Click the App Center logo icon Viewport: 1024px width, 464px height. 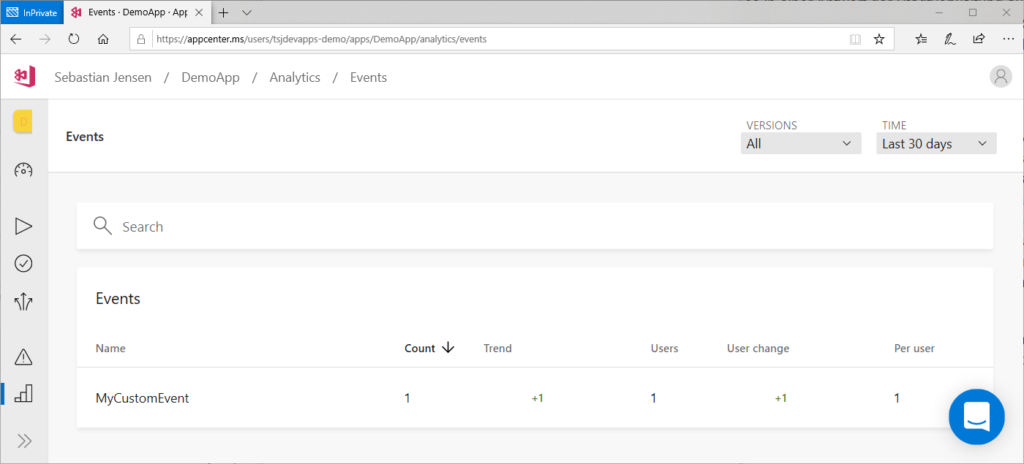click(x=24, y=77)
